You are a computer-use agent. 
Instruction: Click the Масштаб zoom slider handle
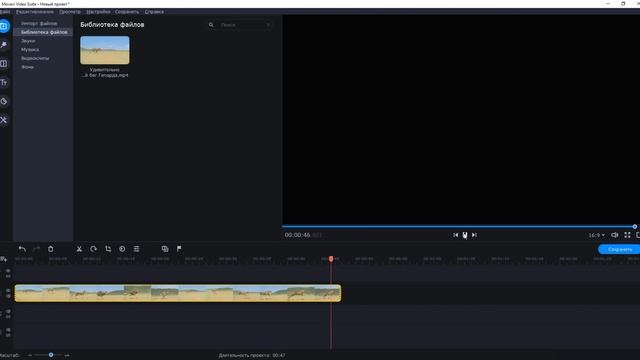coord(51,355)
